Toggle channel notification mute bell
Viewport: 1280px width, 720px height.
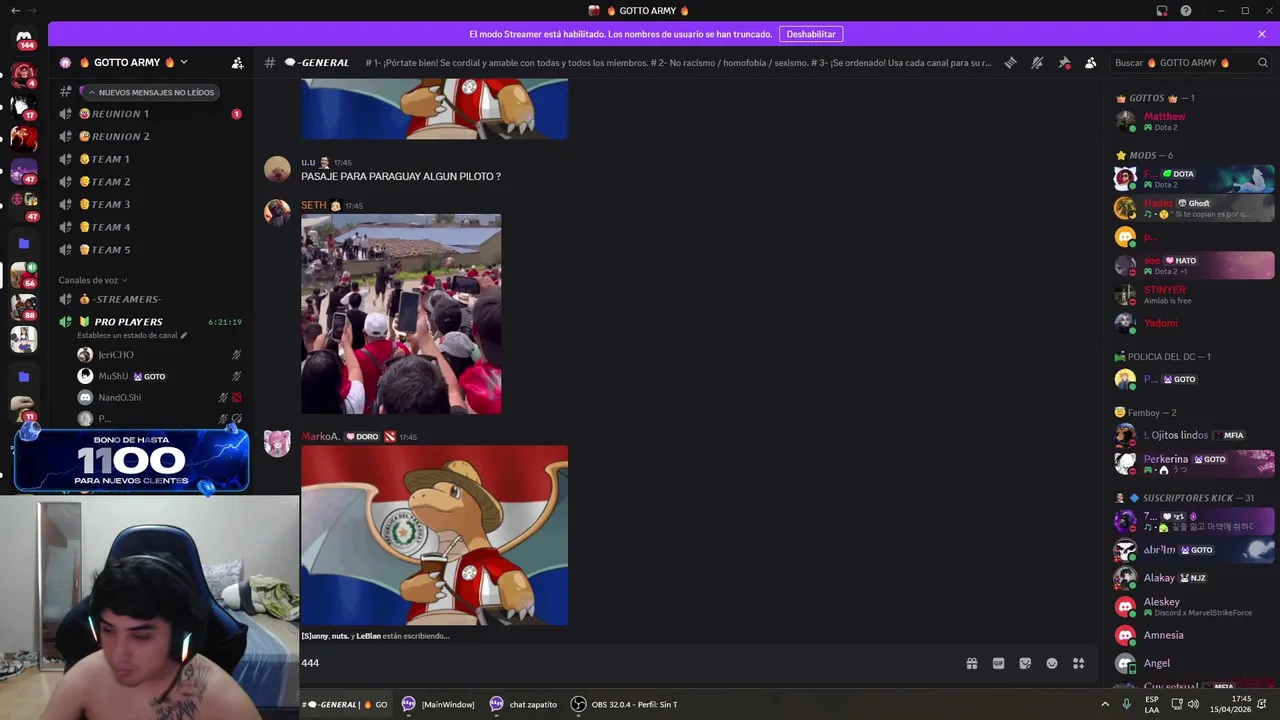pyautogui.click(x=1037, y=62)
